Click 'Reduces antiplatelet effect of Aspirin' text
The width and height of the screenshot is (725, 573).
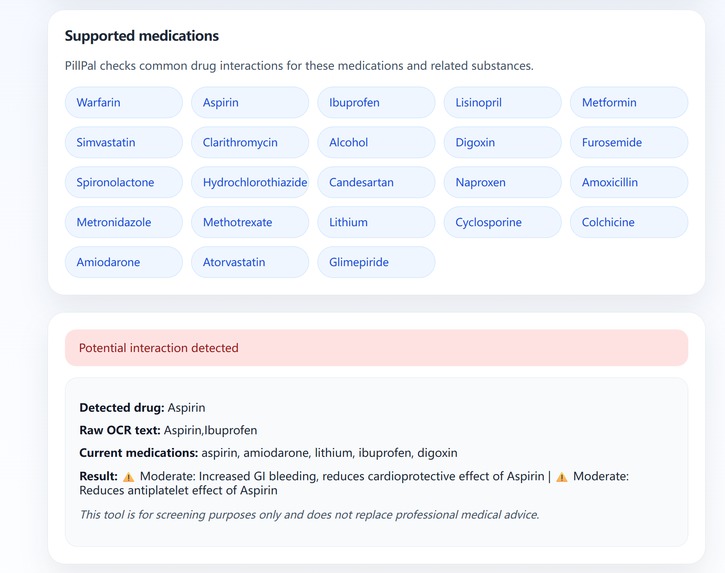178,490
